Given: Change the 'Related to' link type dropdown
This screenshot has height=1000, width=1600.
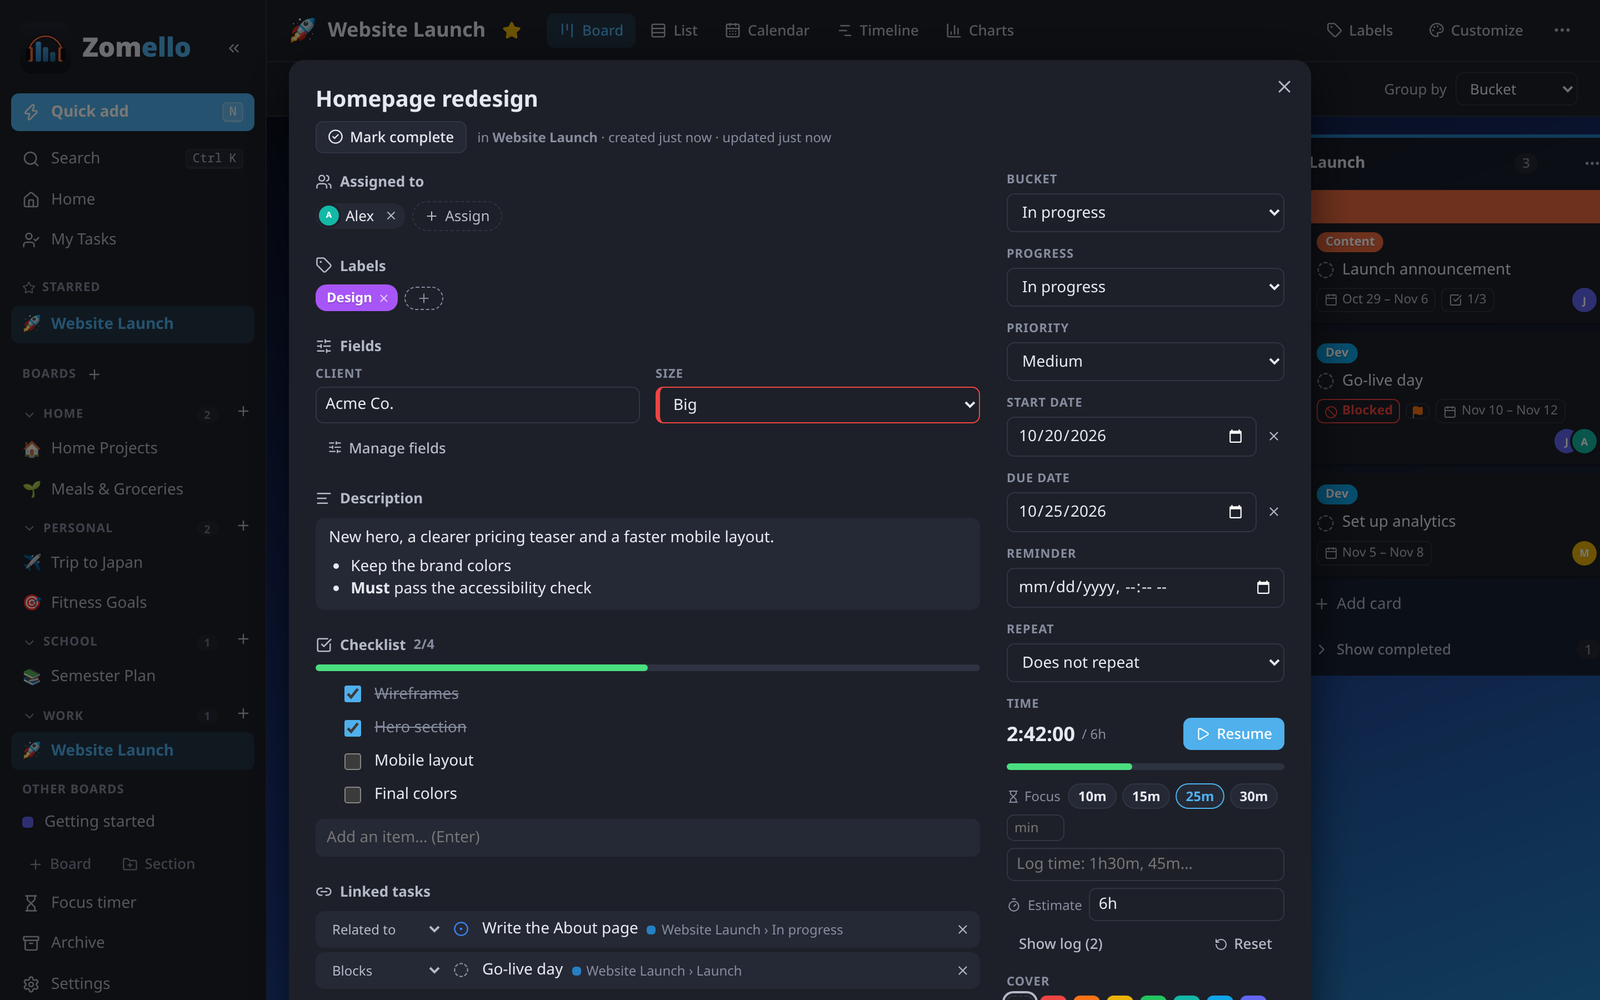Looking at the screenshot, I should click(x=384, y=930).
